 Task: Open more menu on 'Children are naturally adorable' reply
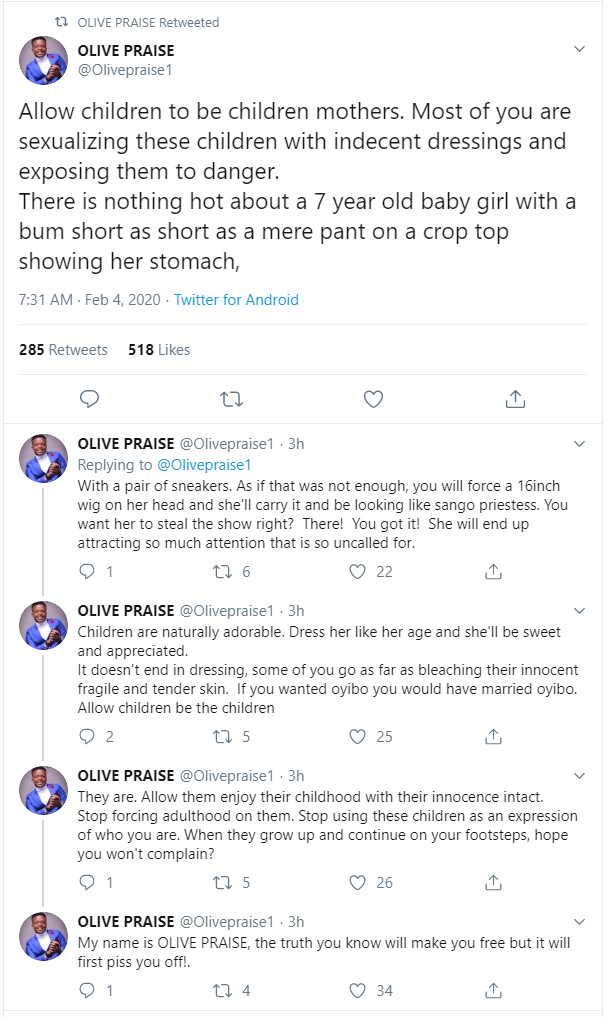coord(579,609)
